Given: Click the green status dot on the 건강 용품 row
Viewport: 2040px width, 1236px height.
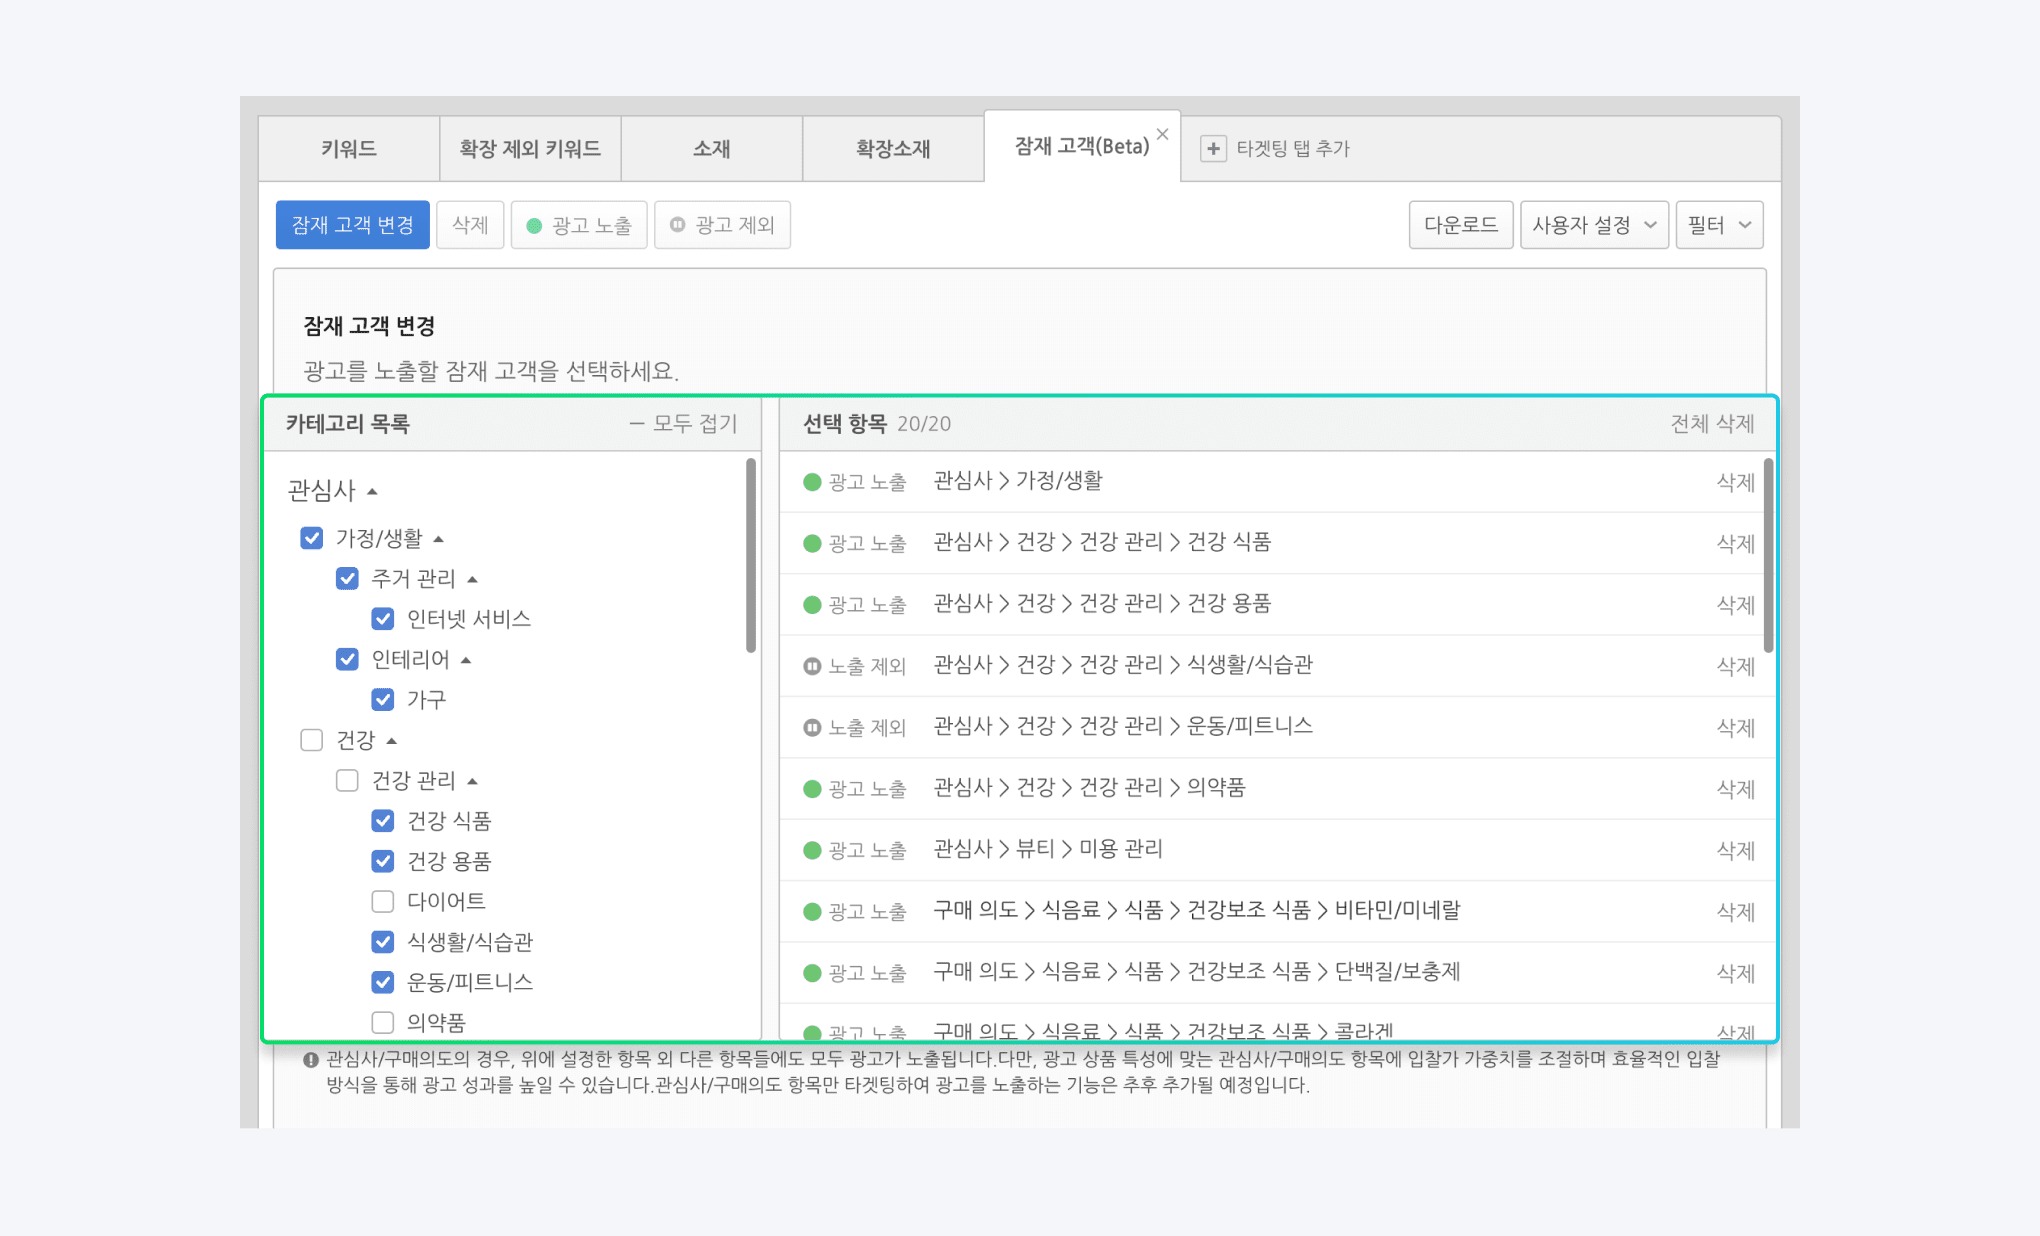Looking at the screenshot, I should [x=812, y=604].
